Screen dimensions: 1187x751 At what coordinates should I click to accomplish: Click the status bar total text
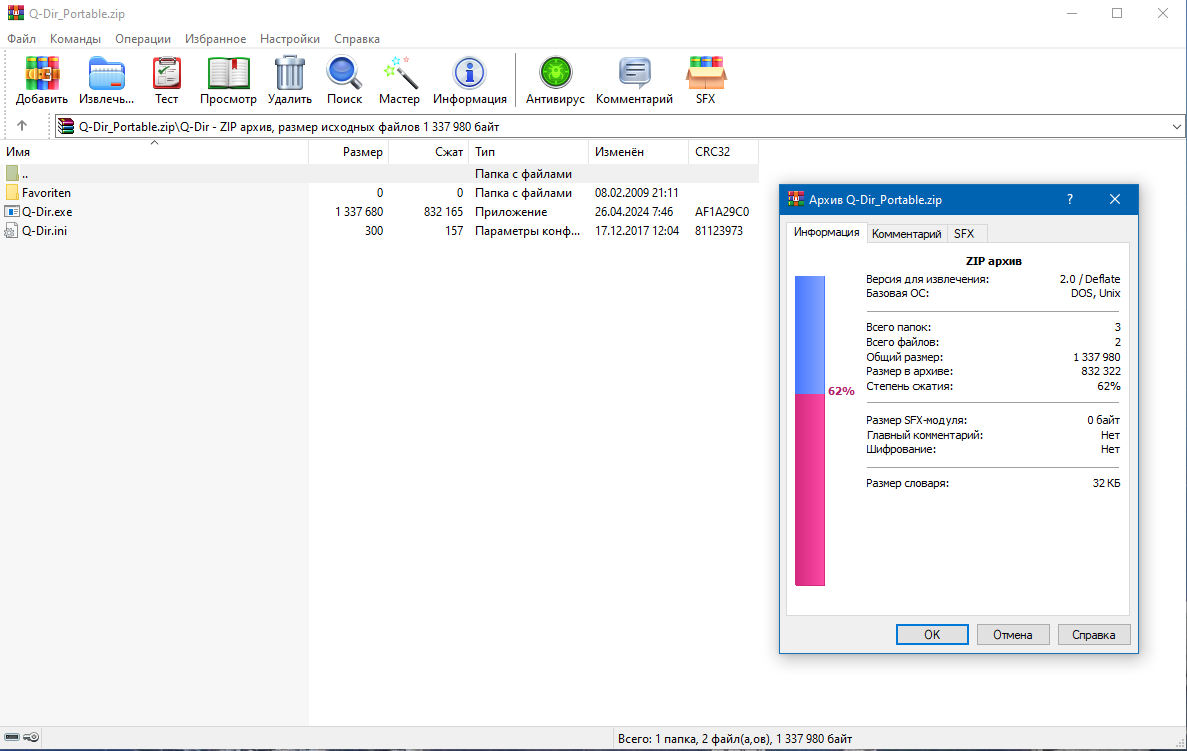(735, 739)
